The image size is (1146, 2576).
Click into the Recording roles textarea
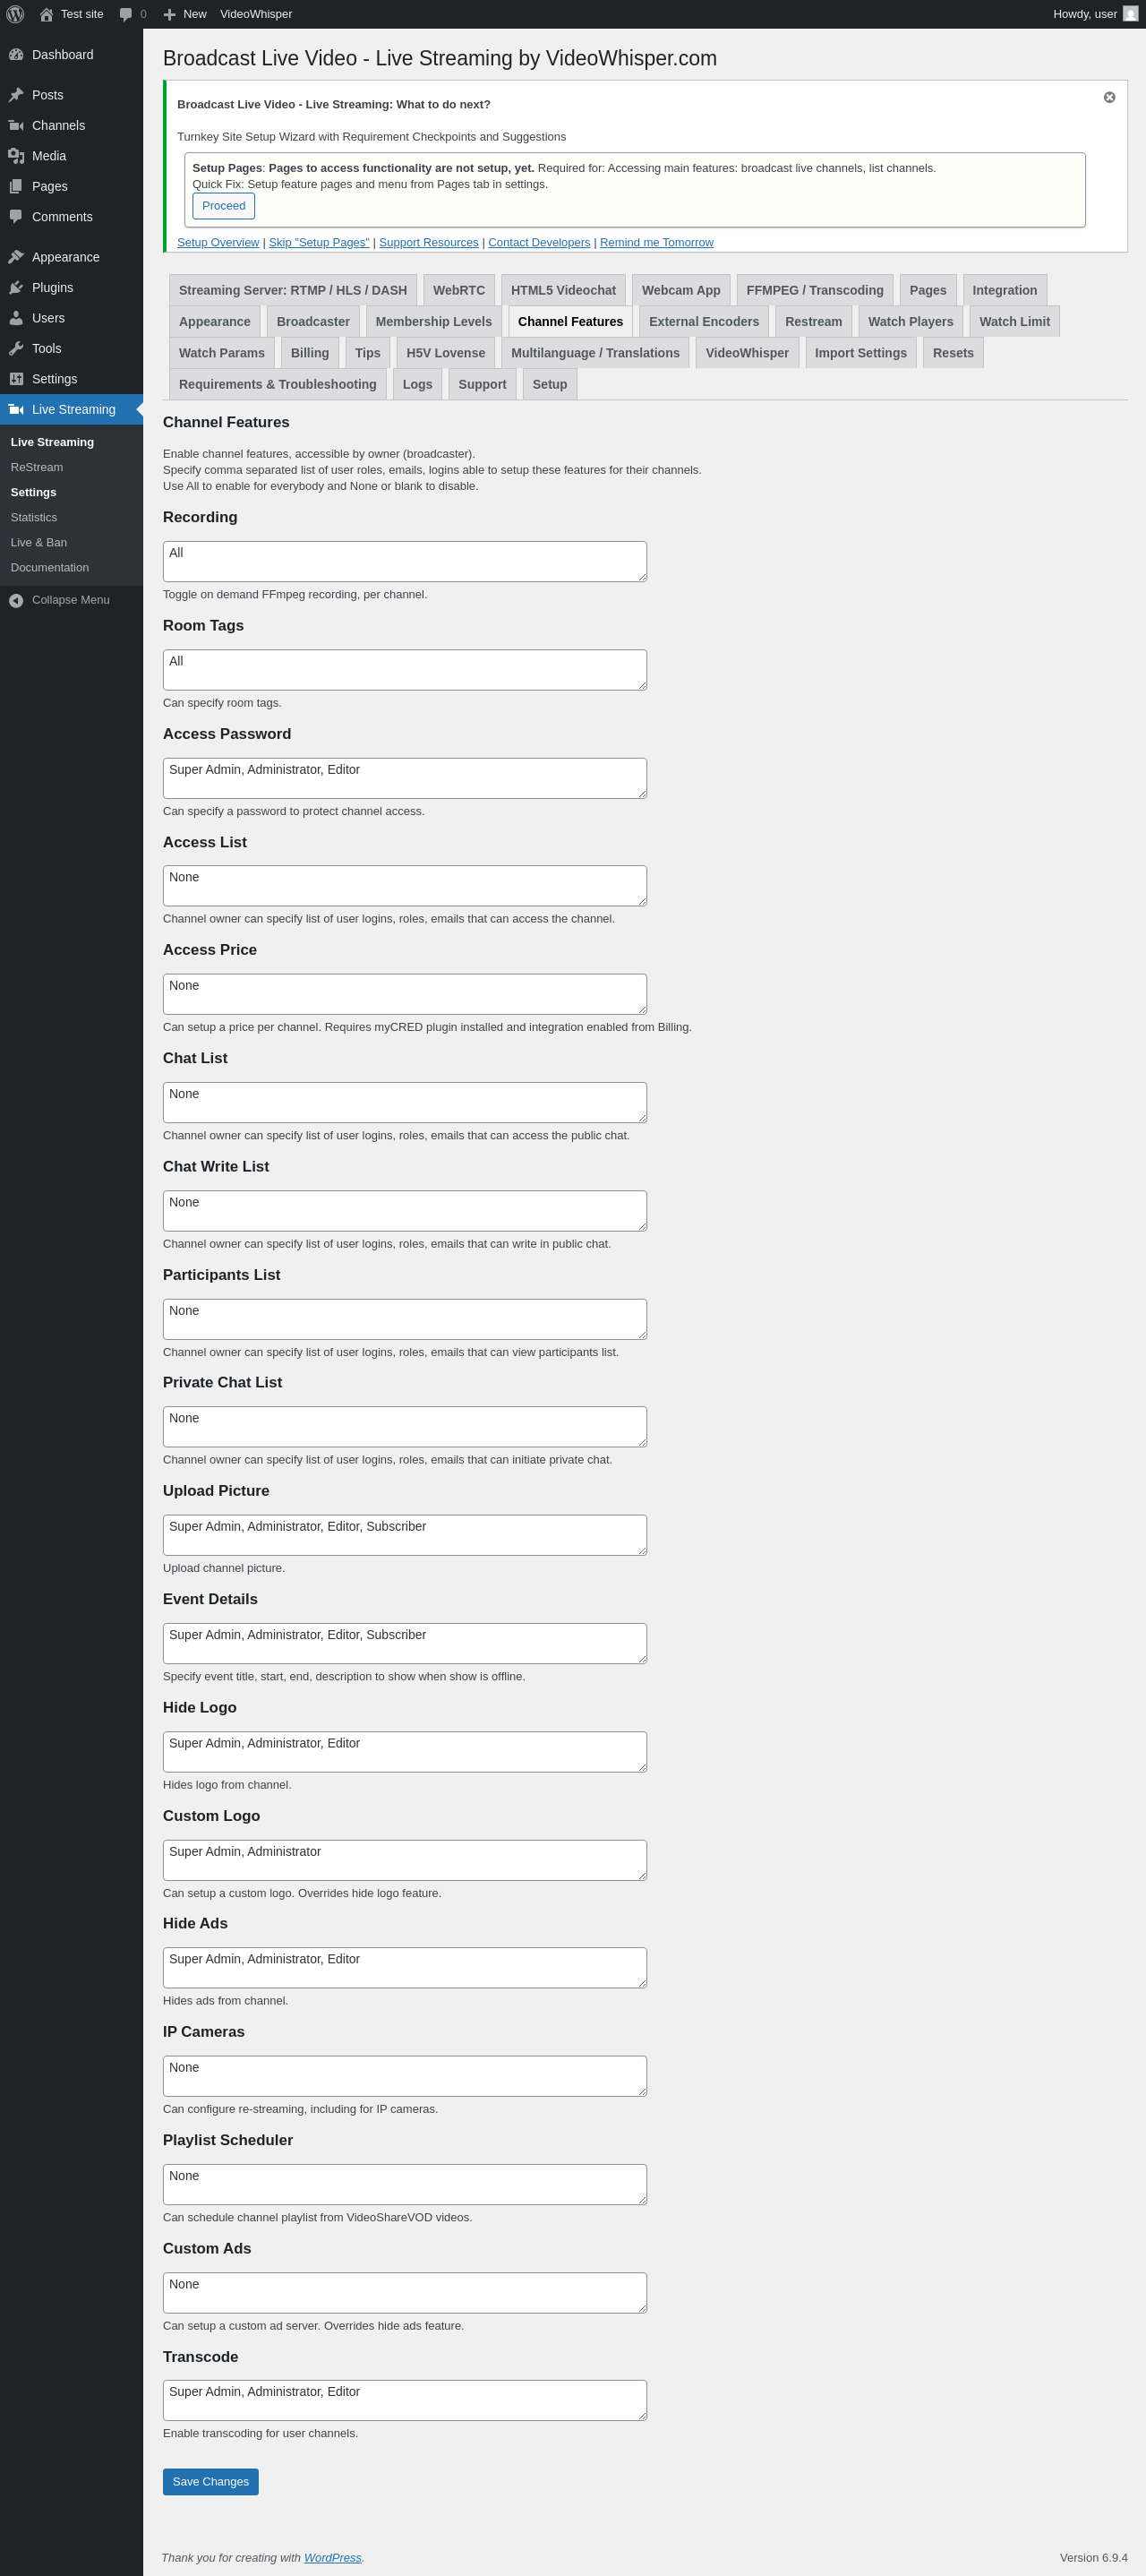pyautogui.click(x=405, y=561)
